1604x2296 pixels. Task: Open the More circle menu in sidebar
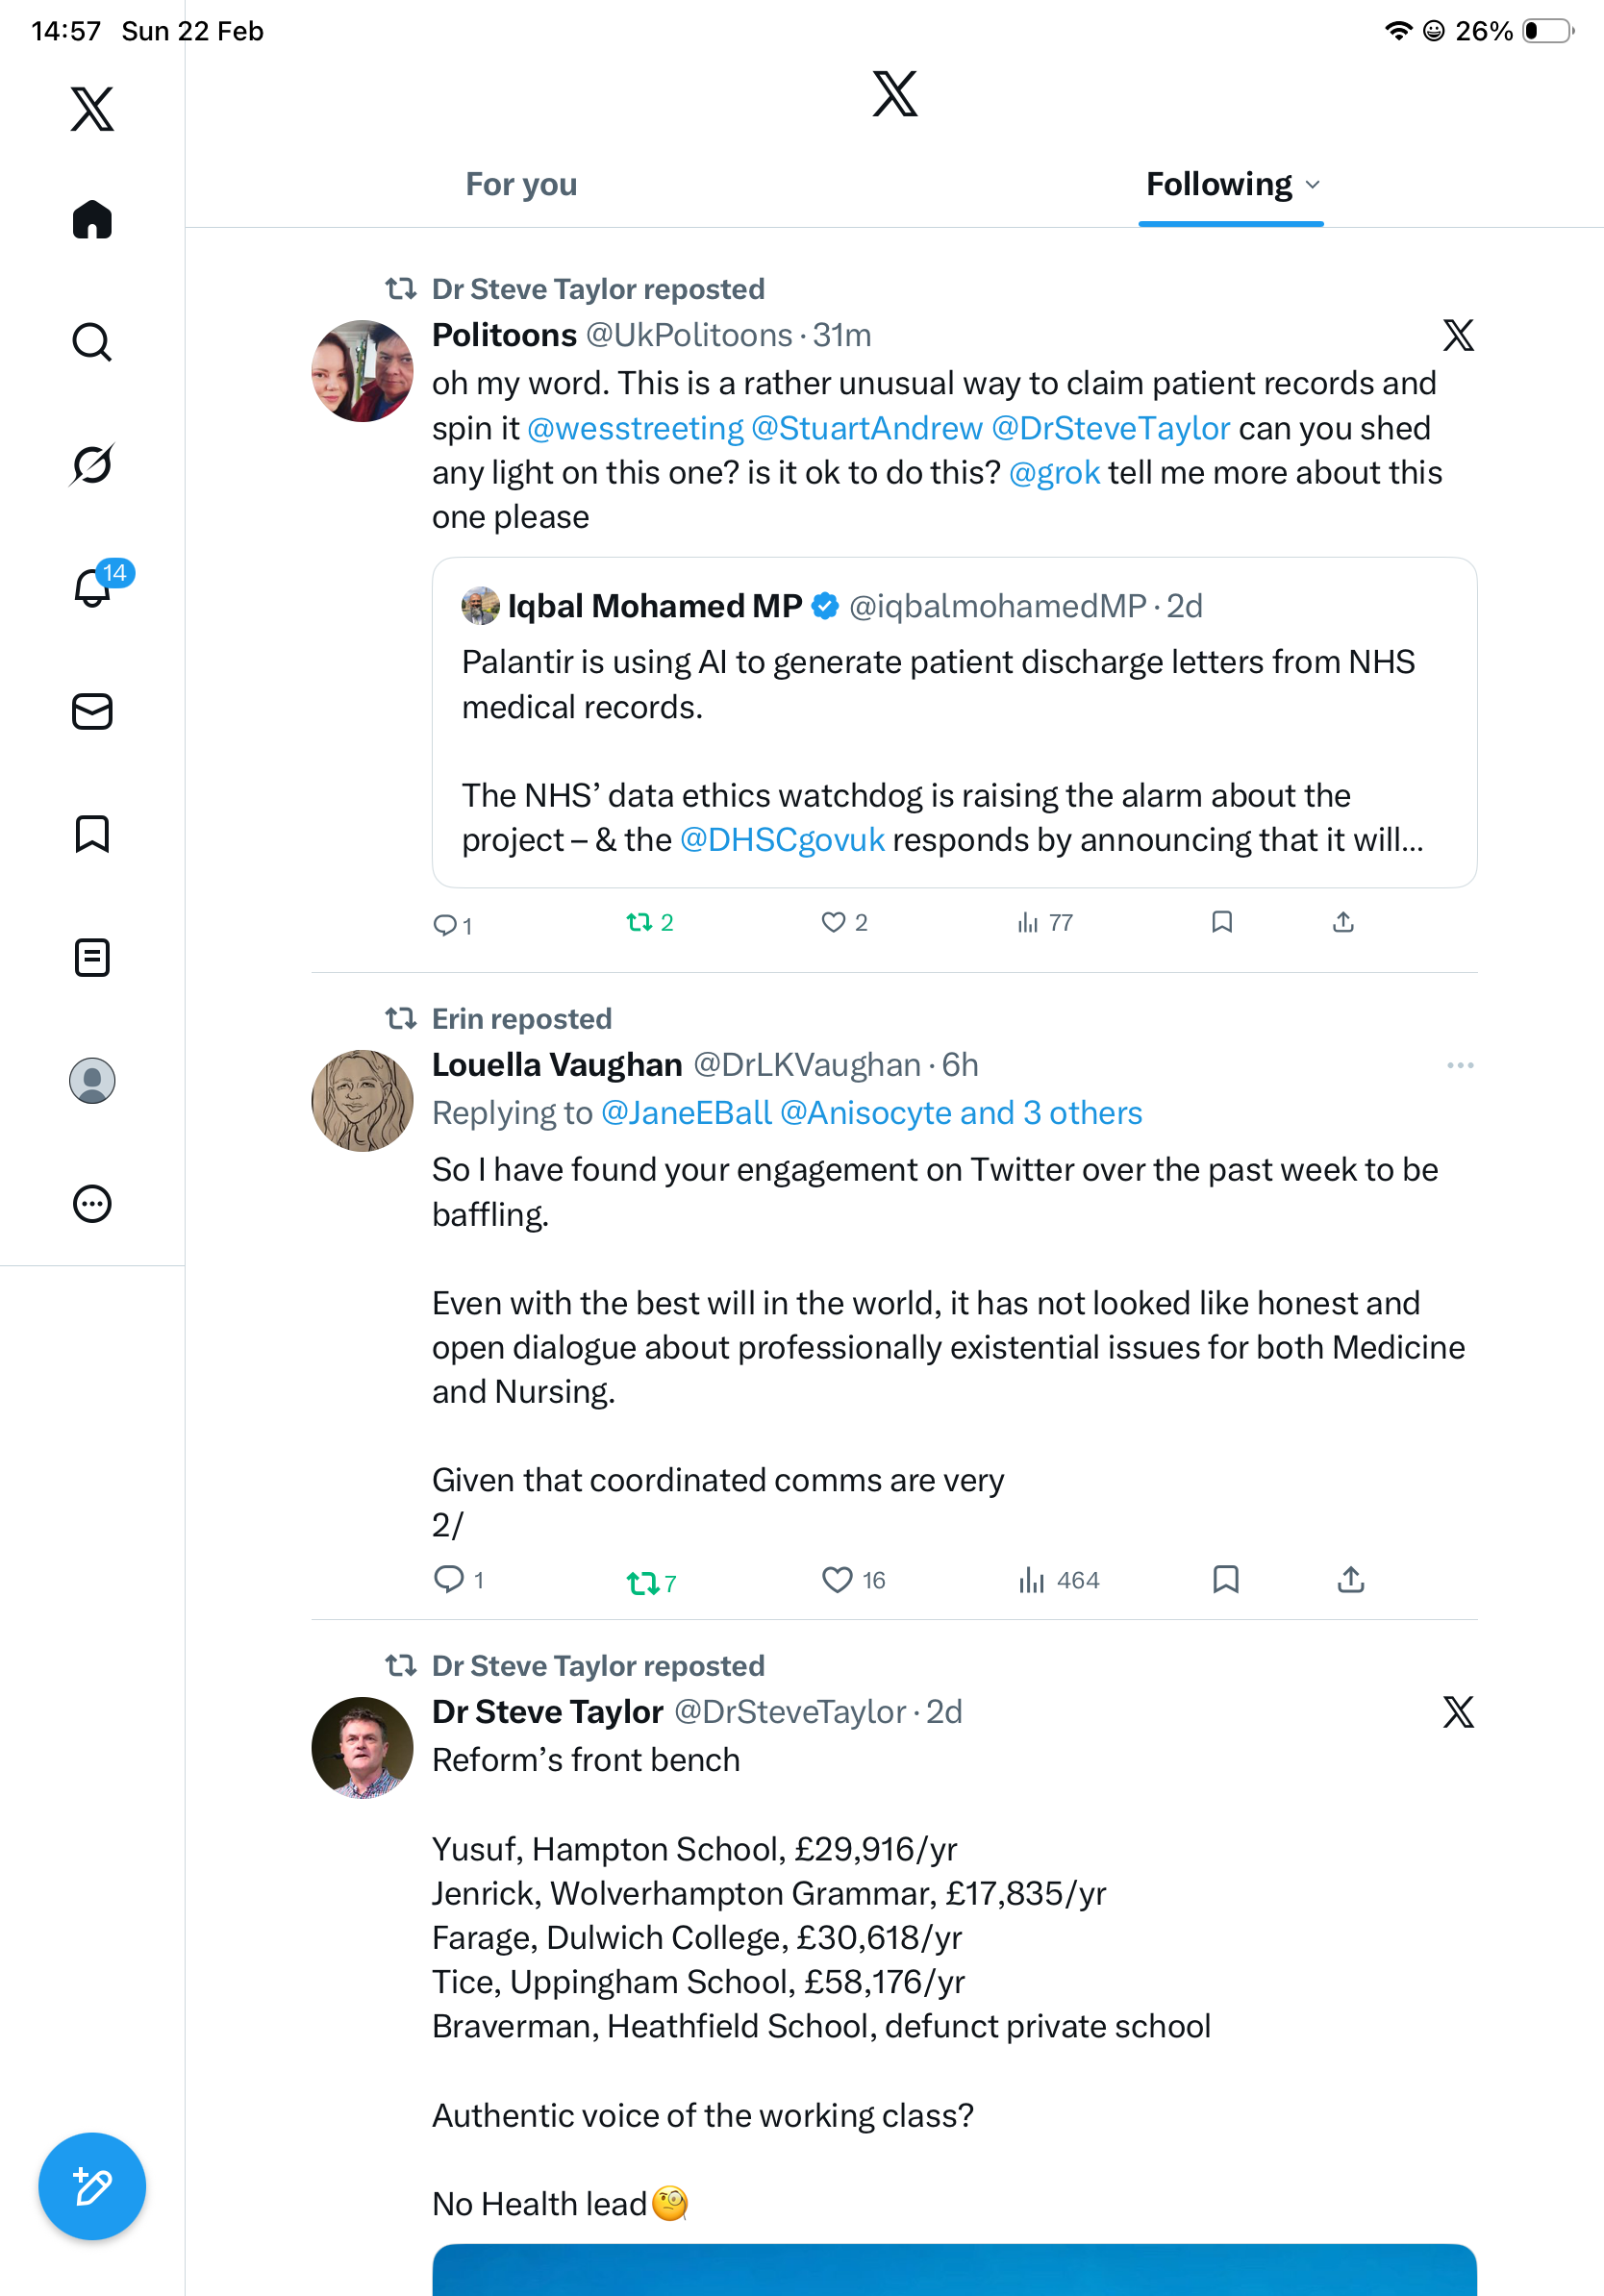(92, 1203)
